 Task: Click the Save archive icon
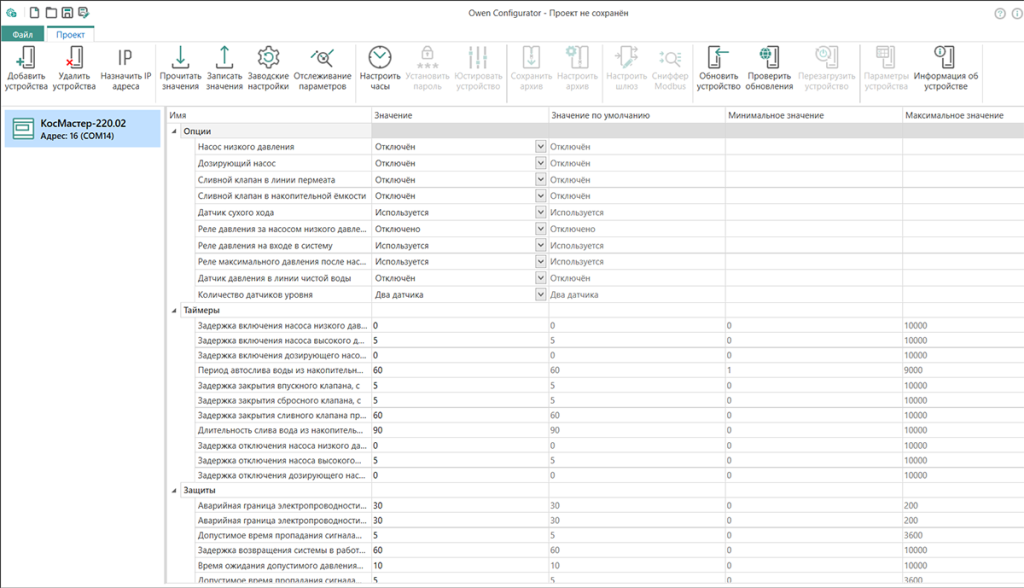531,57
